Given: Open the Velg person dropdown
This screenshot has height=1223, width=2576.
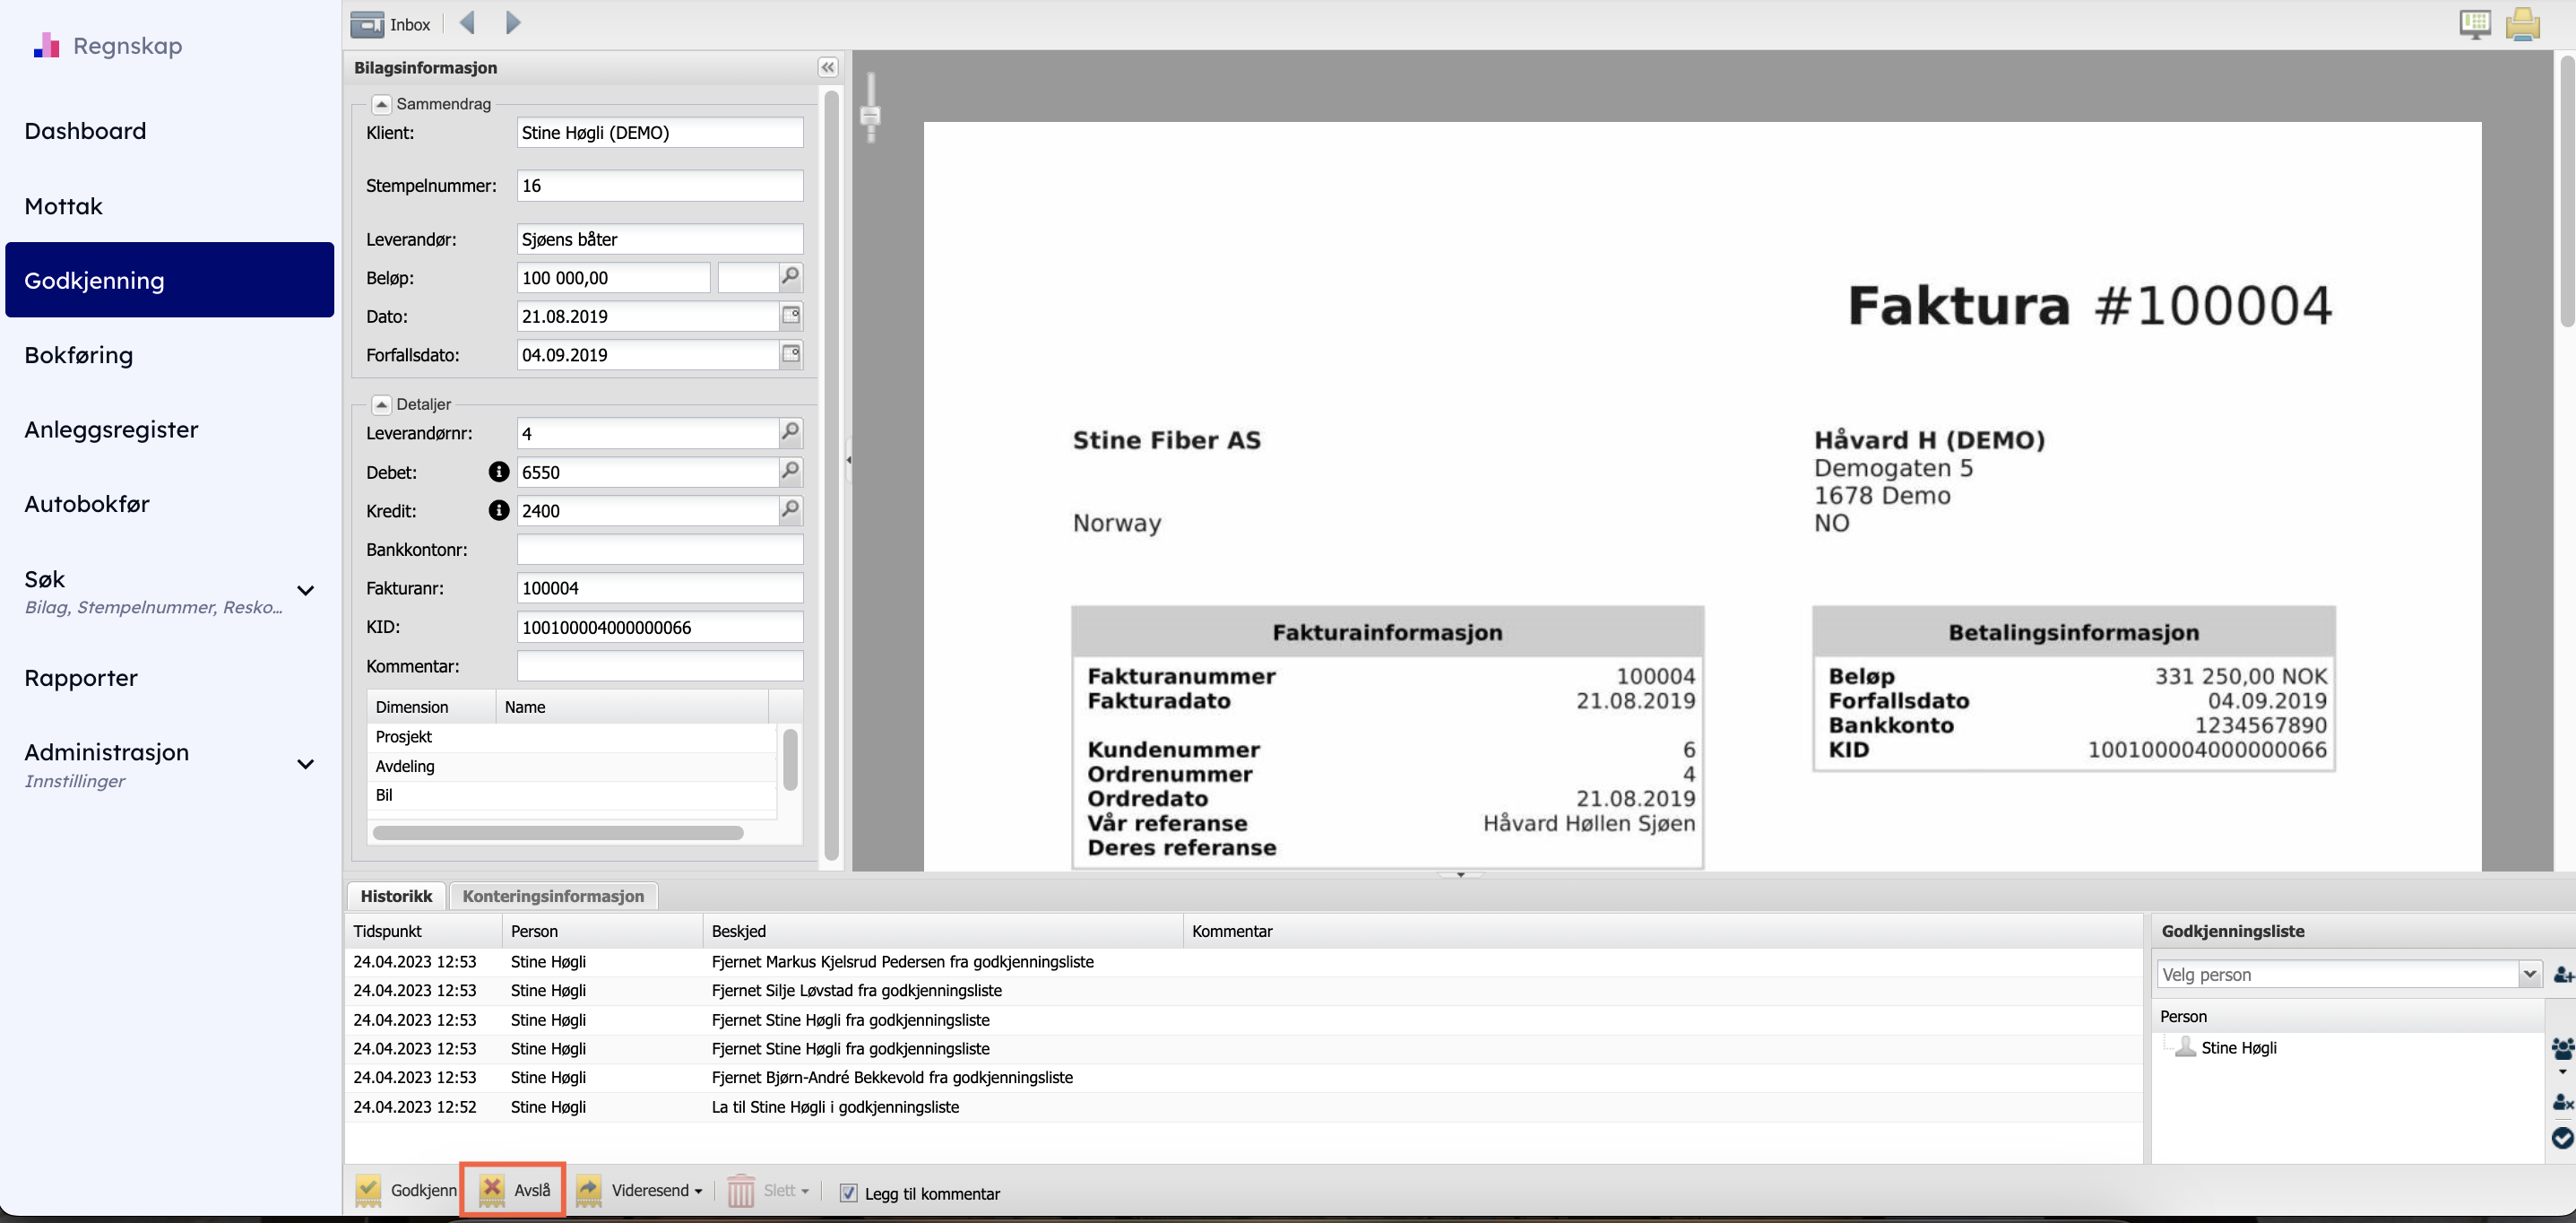Looking at the screenshot, I should (x=2529, y=974).
